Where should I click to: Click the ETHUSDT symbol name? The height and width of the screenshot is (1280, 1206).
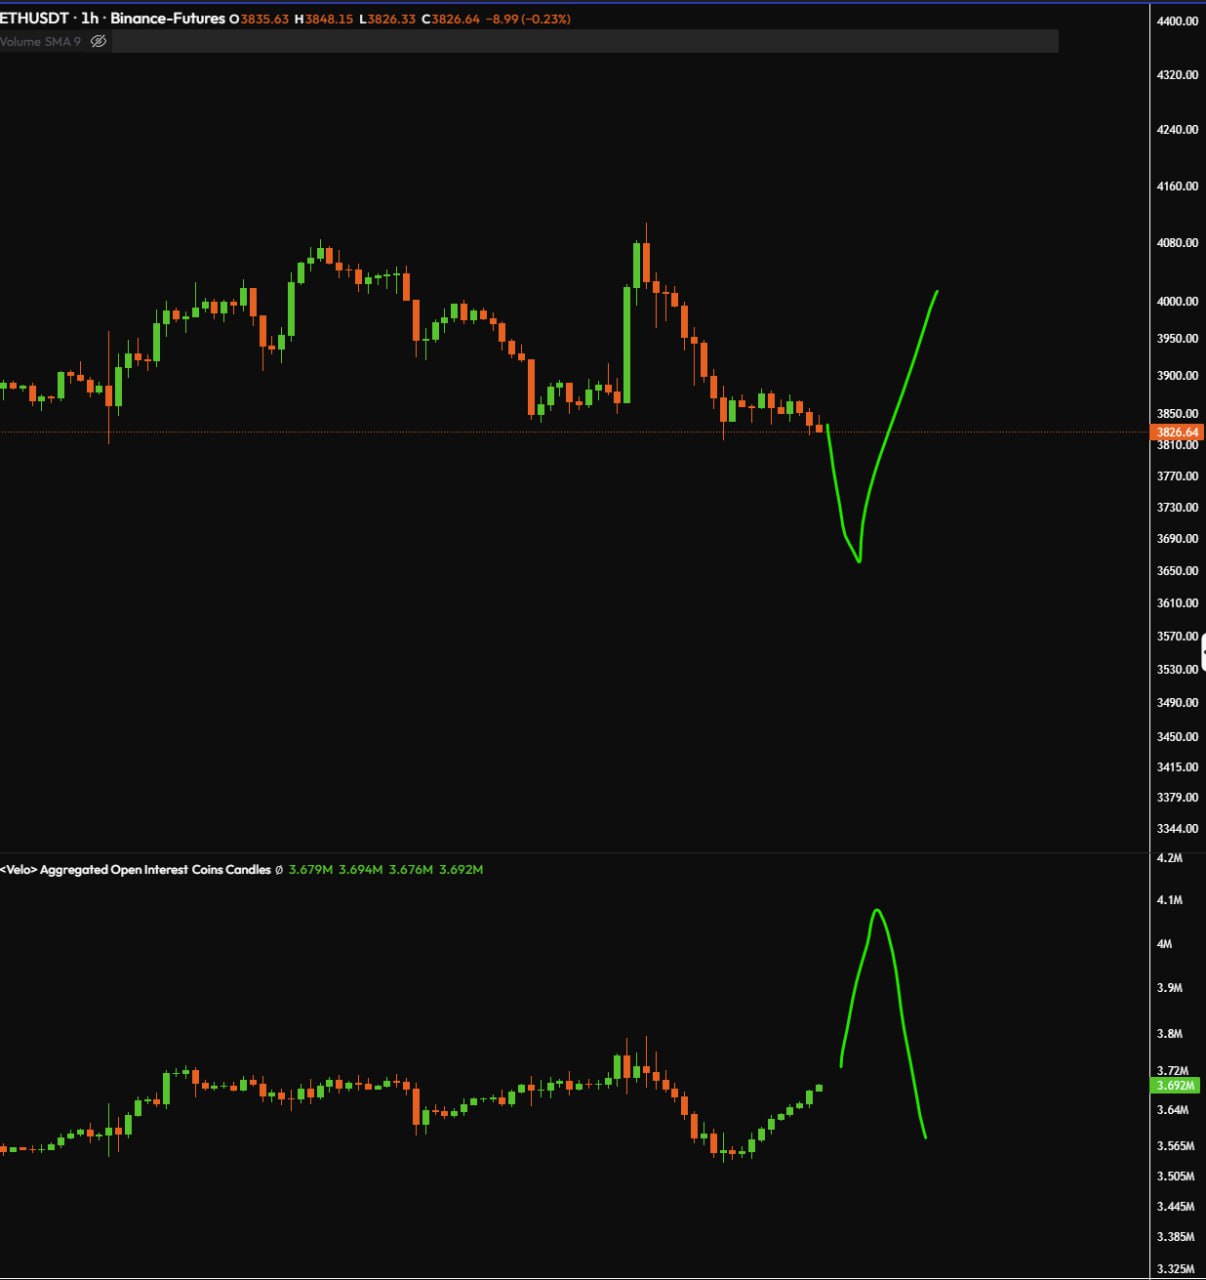pos(34,18)
